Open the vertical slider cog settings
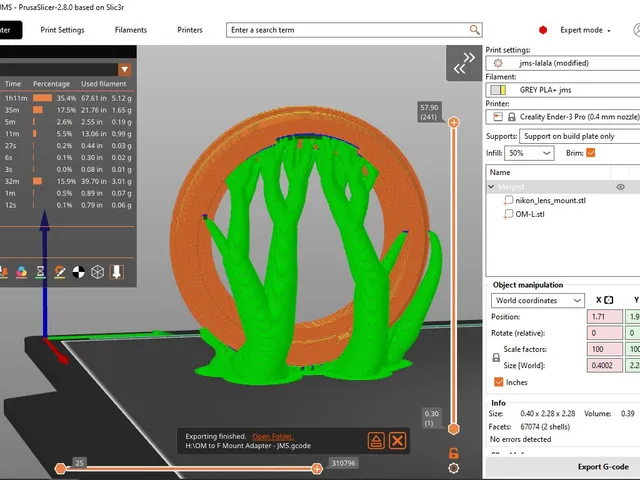The height and width of the screenshot is (480, 640). pyautogui.click(x=453, y=468)
